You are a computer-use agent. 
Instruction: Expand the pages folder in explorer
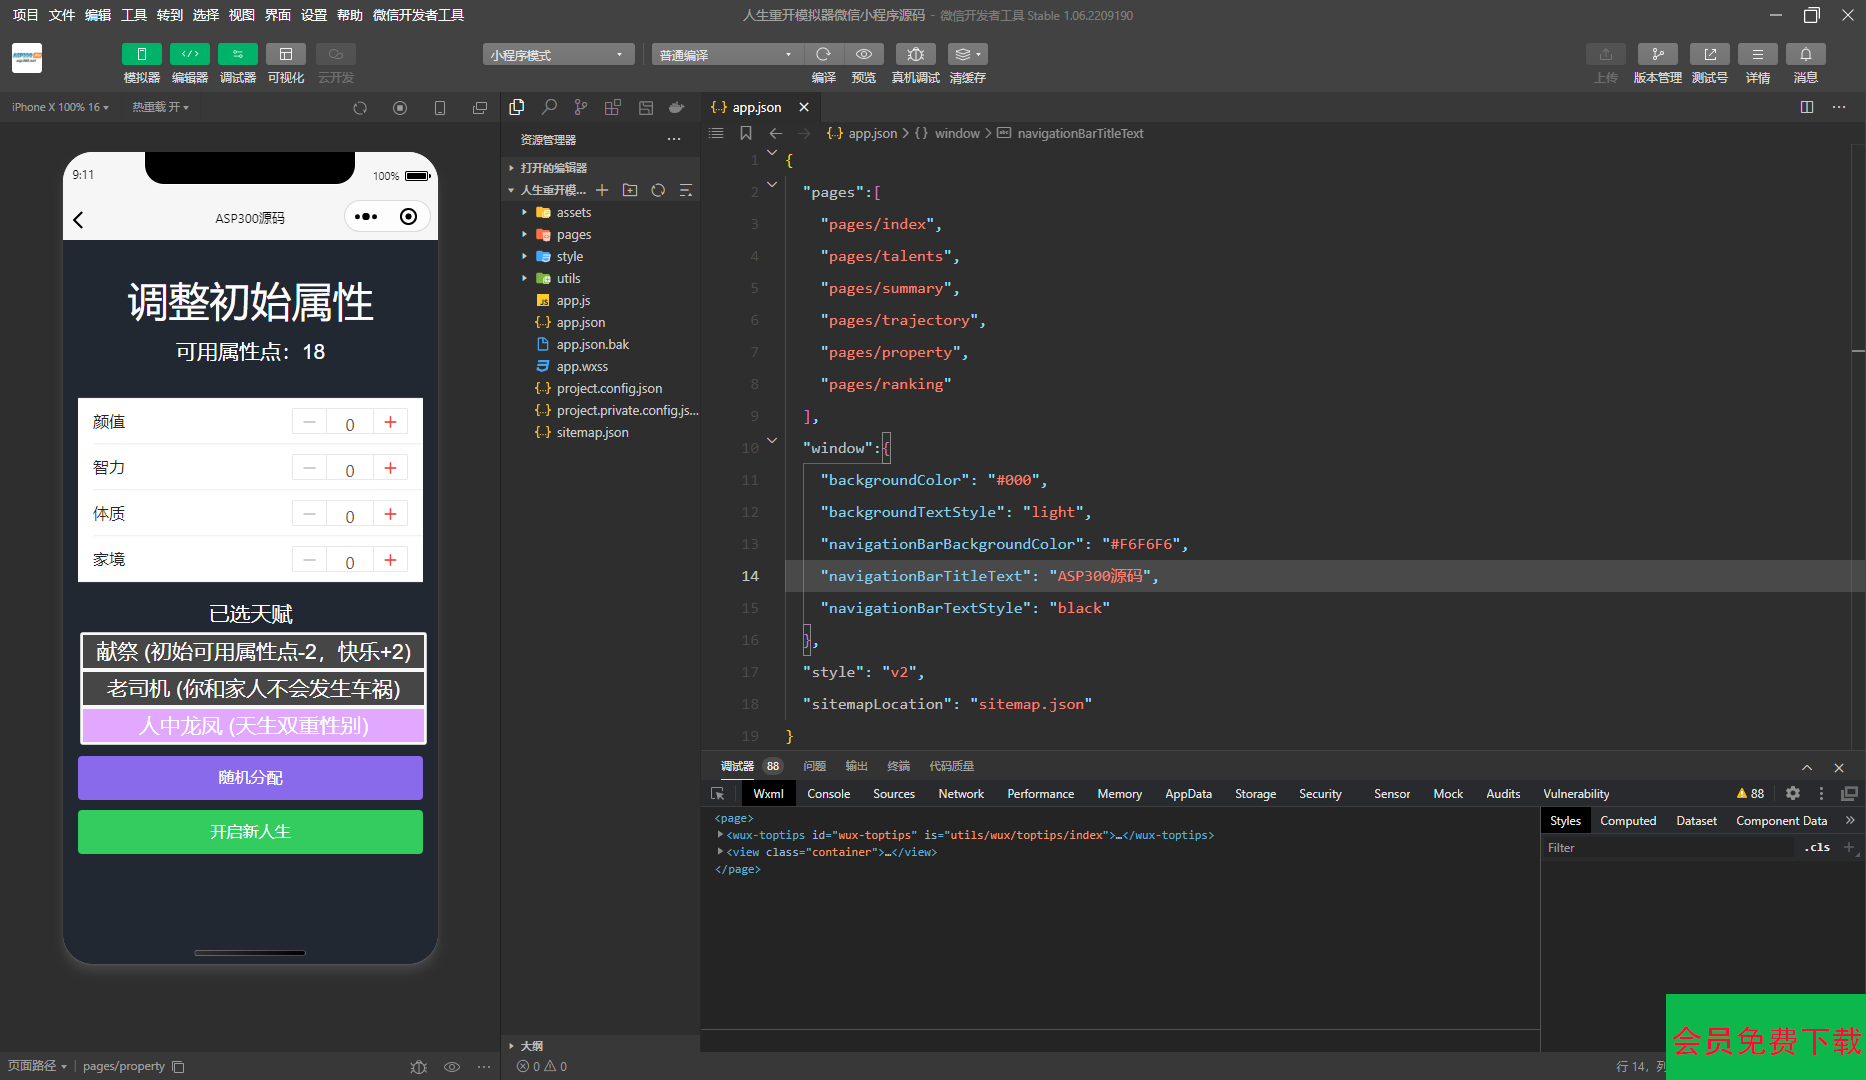tap(573, 235)
